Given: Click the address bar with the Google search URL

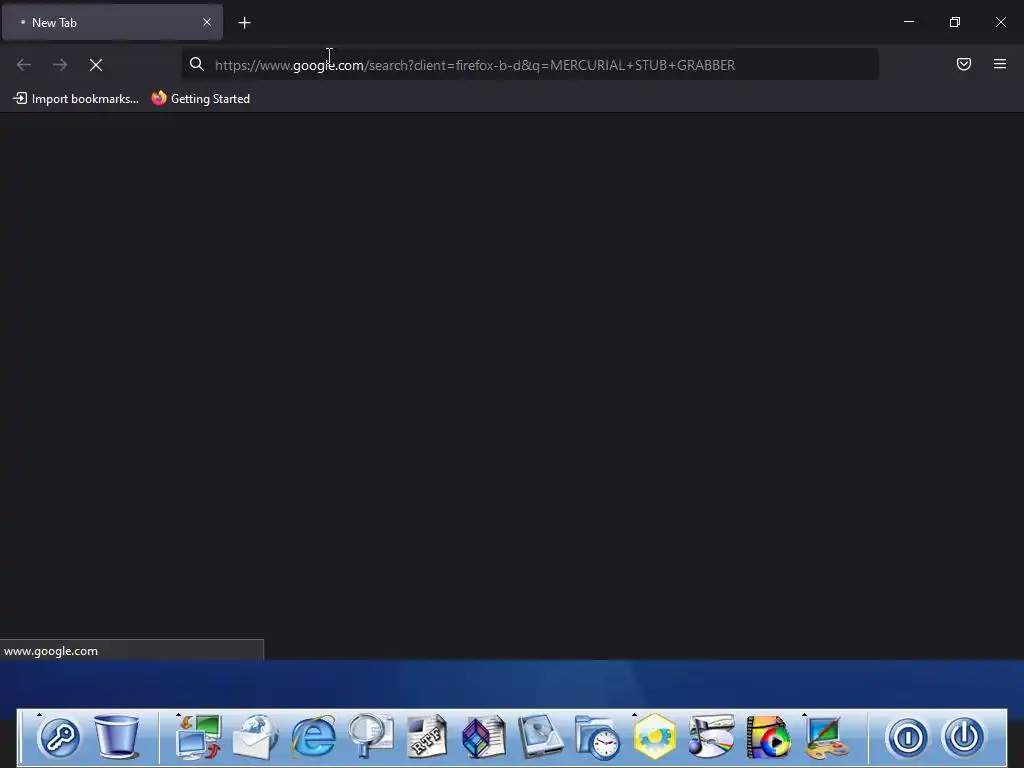Looking at the screenshot, I should tap(530, 65).
